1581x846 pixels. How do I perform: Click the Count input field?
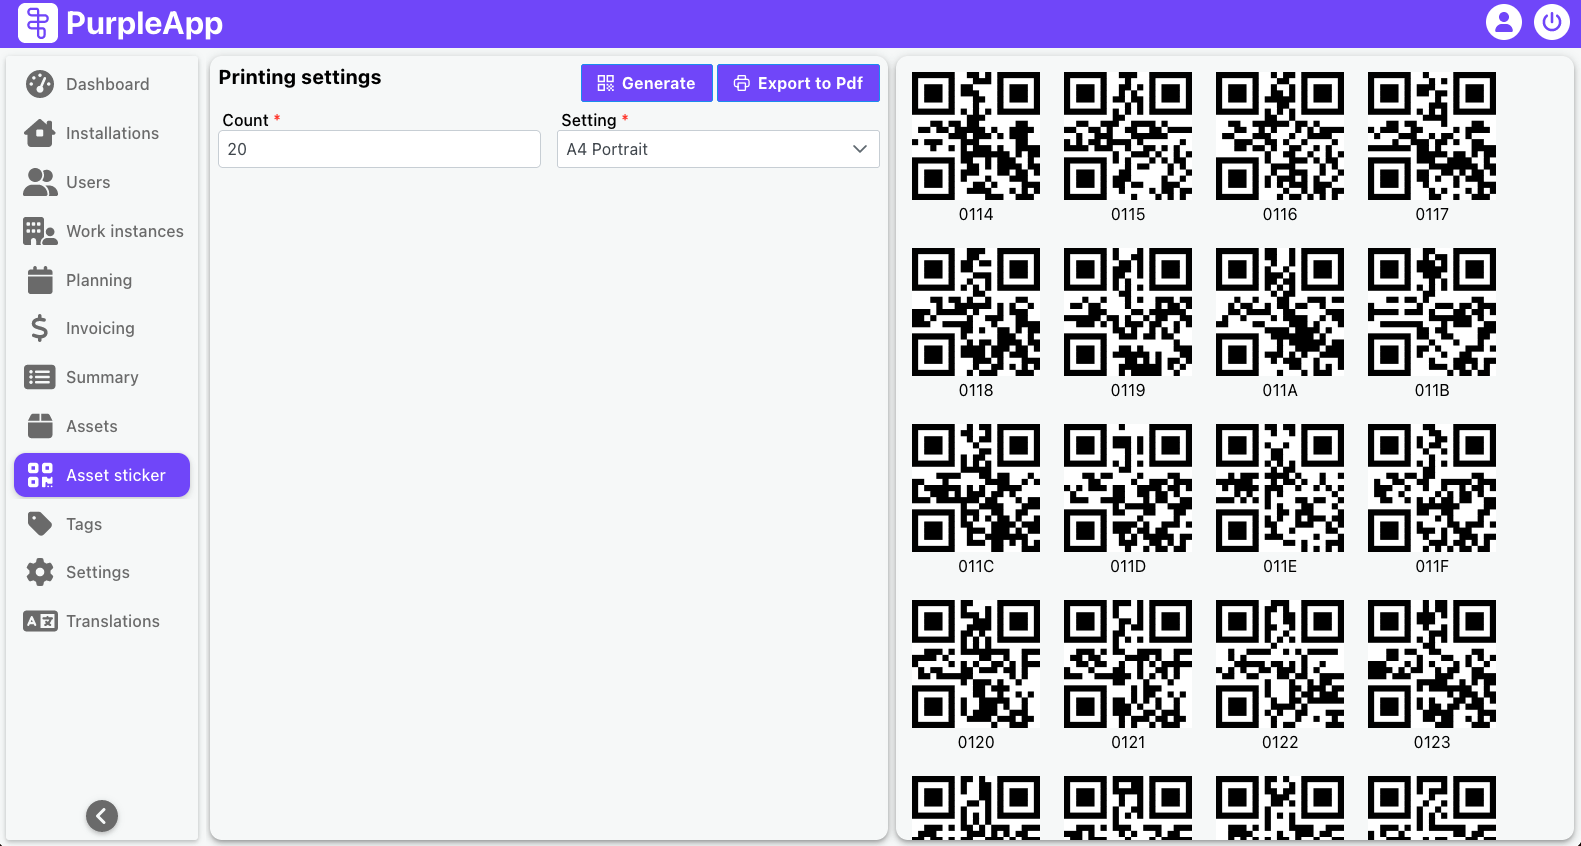pos(379,149)
